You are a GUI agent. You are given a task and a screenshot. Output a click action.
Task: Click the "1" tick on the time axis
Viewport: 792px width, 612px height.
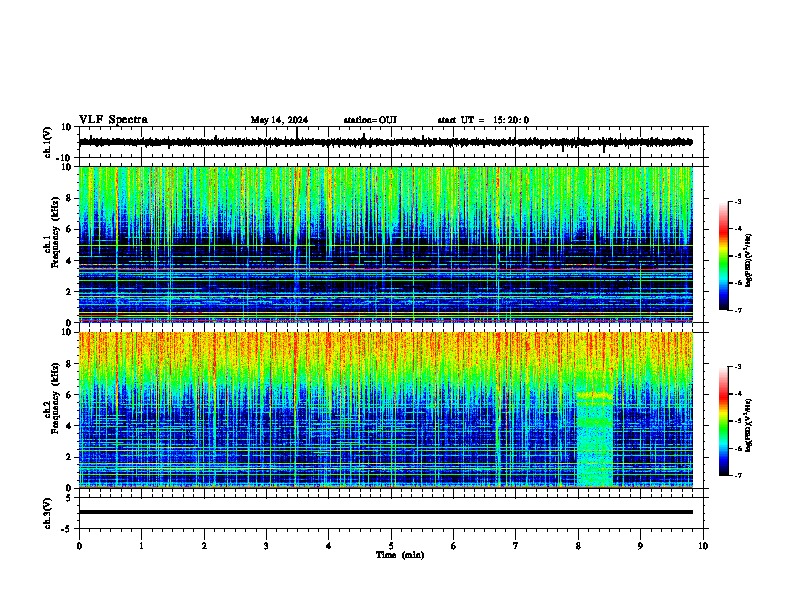click(x=141, y=546)
